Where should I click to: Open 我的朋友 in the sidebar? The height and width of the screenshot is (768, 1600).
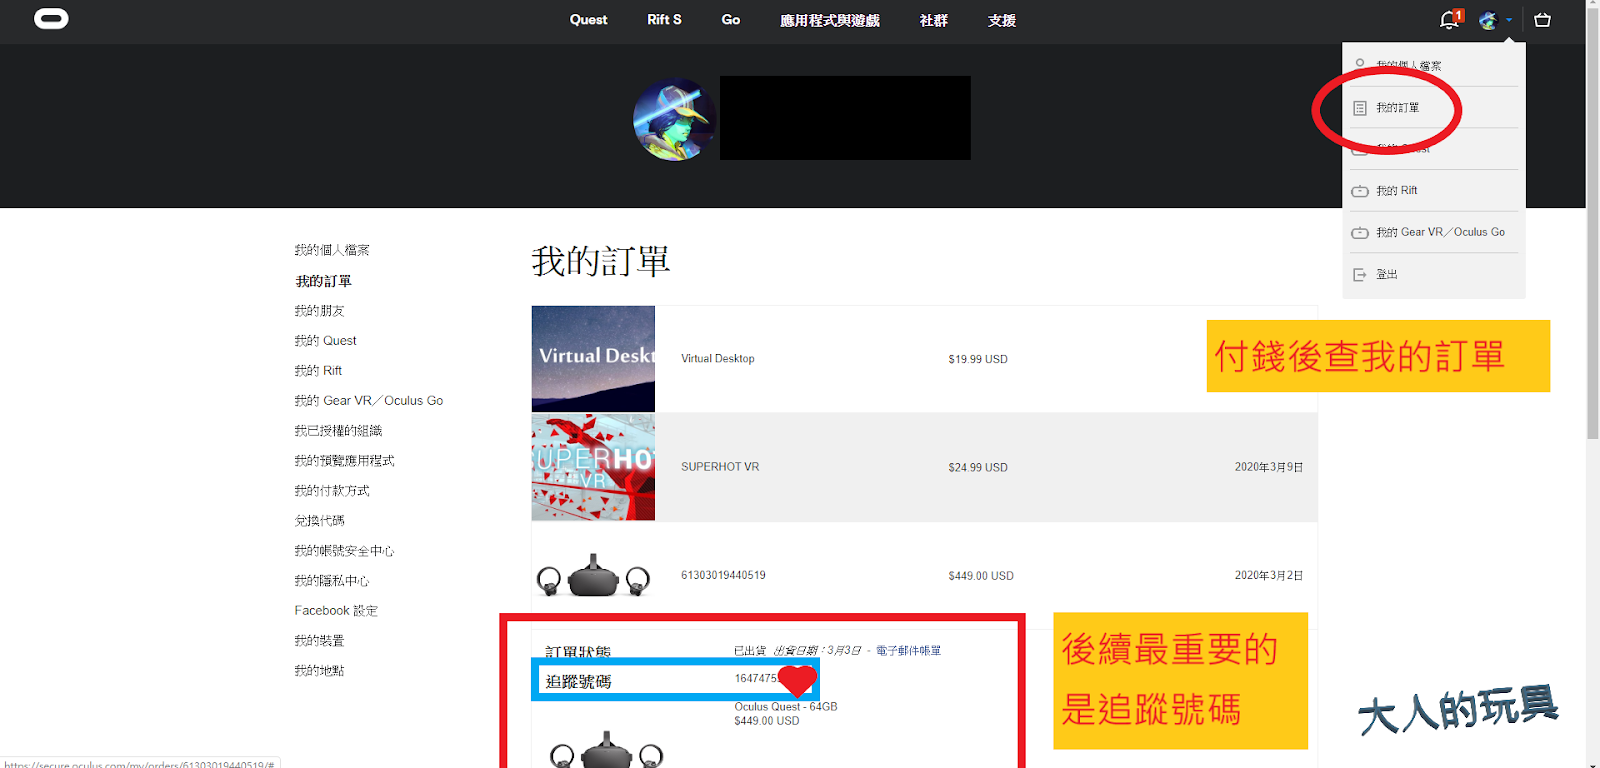(319, 311)
